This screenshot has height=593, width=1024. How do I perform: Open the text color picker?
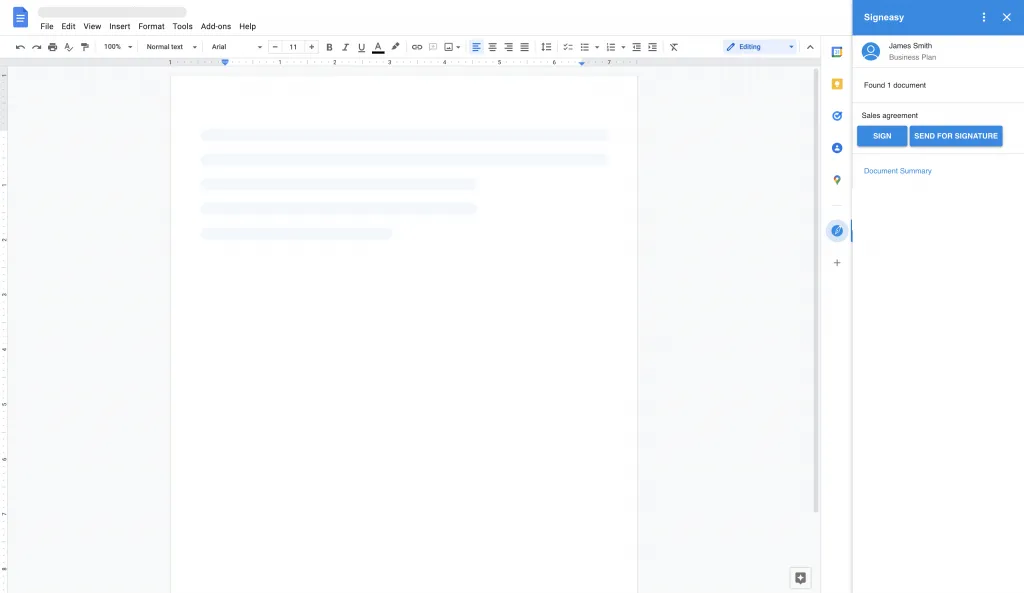tap(377, 47)
